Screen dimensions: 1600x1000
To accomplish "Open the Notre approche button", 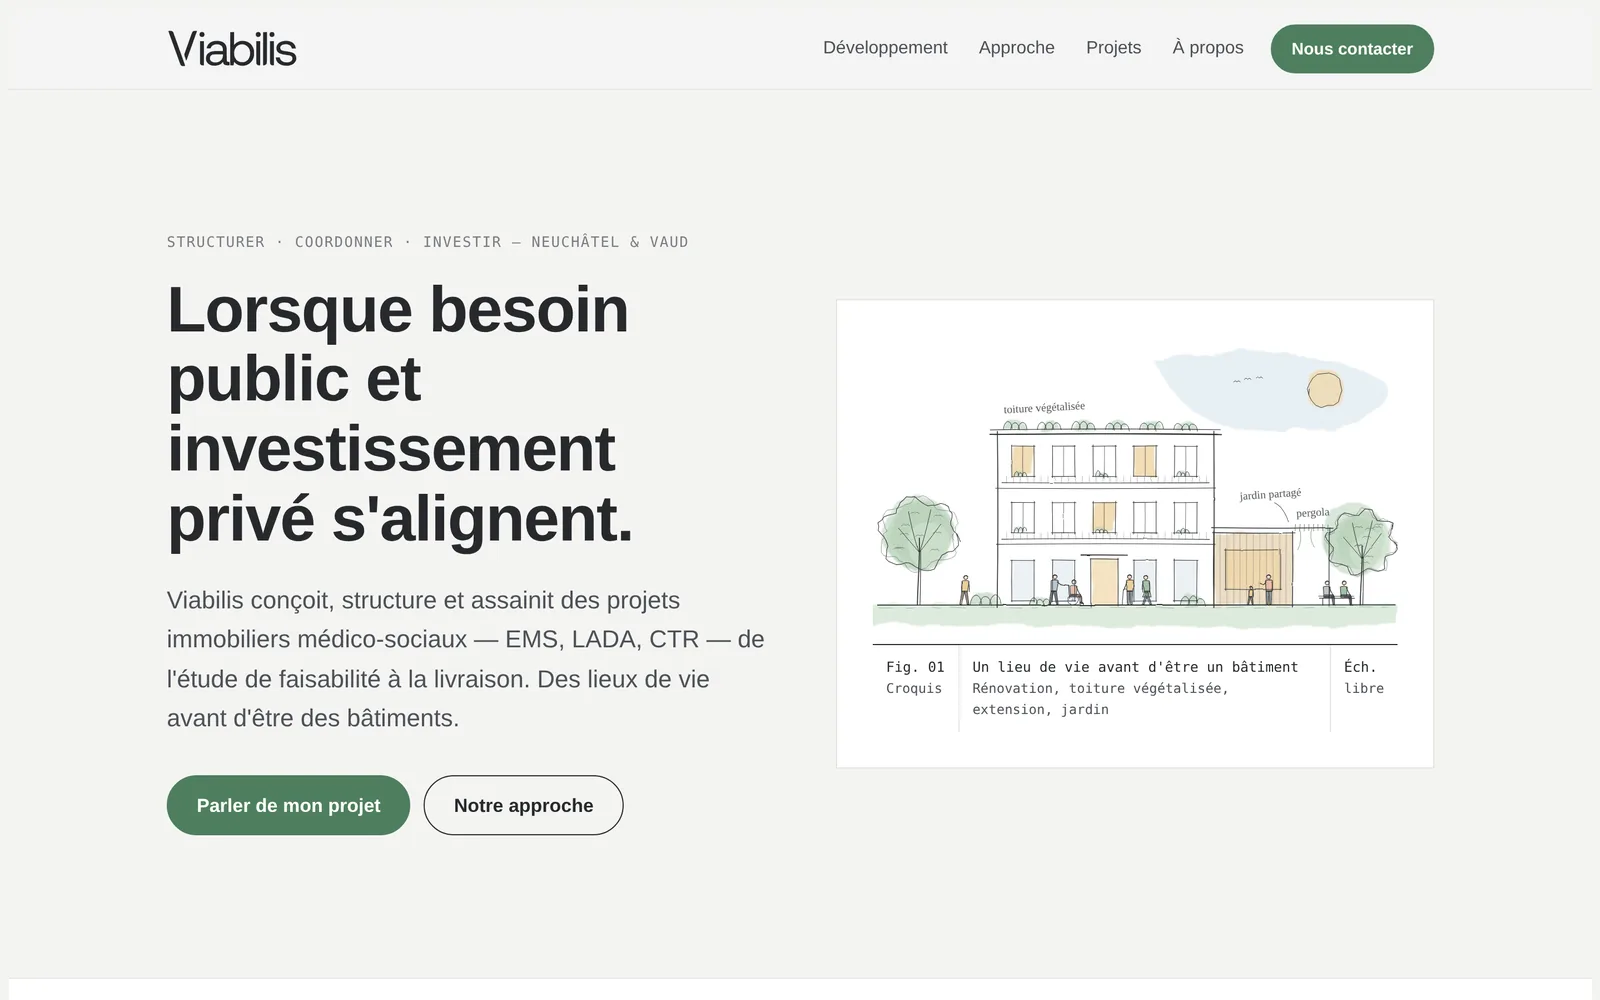I will pyautogui.click(x=523, y=805).
